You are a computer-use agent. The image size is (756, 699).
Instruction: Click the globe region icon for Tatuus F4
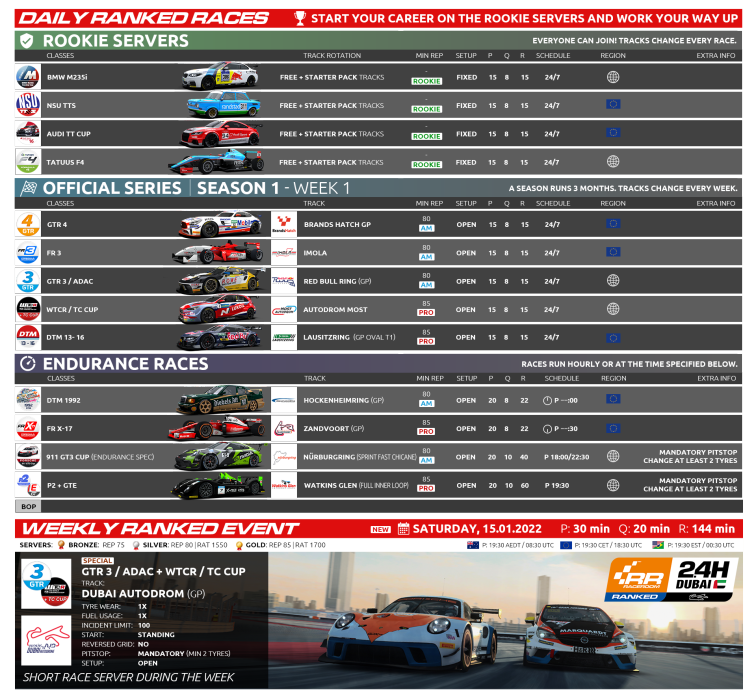(x=613, y=162)
